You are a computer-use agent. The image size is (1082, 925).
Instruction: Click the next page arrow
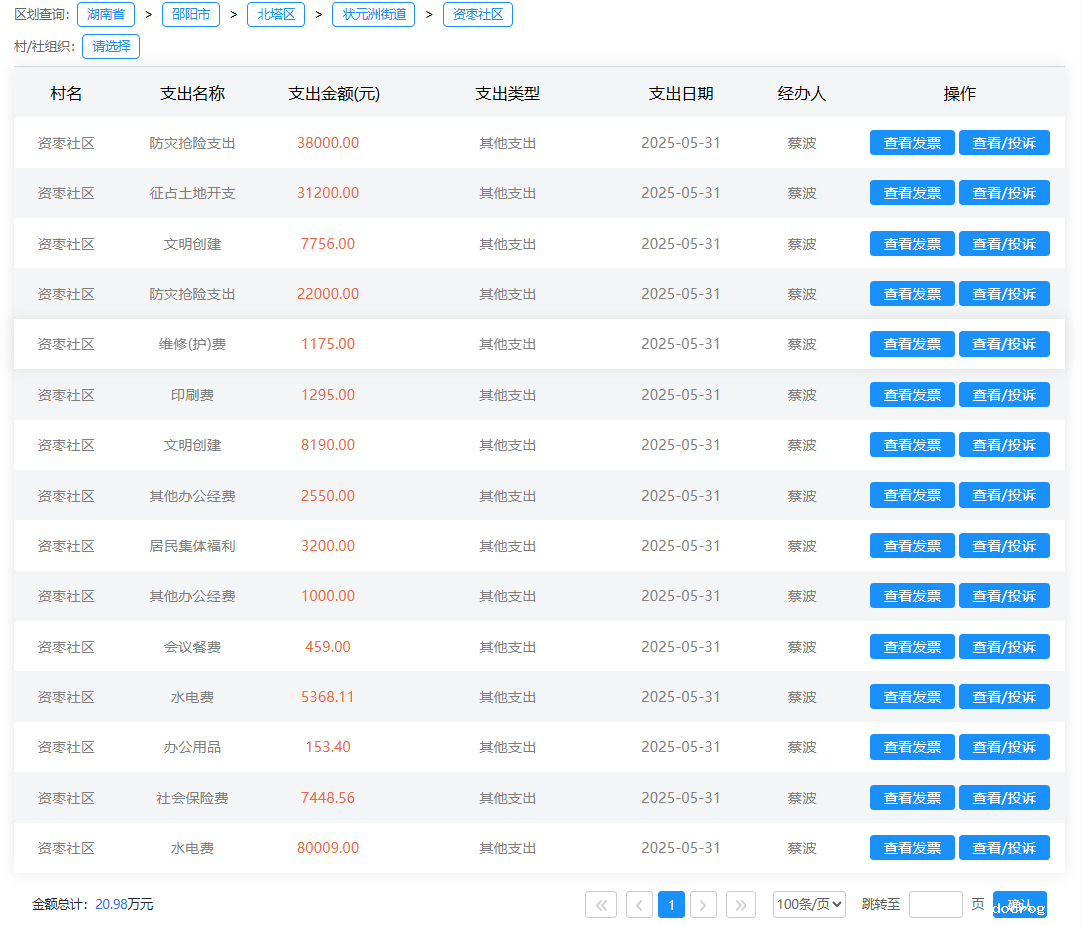(x=704, y=905)
